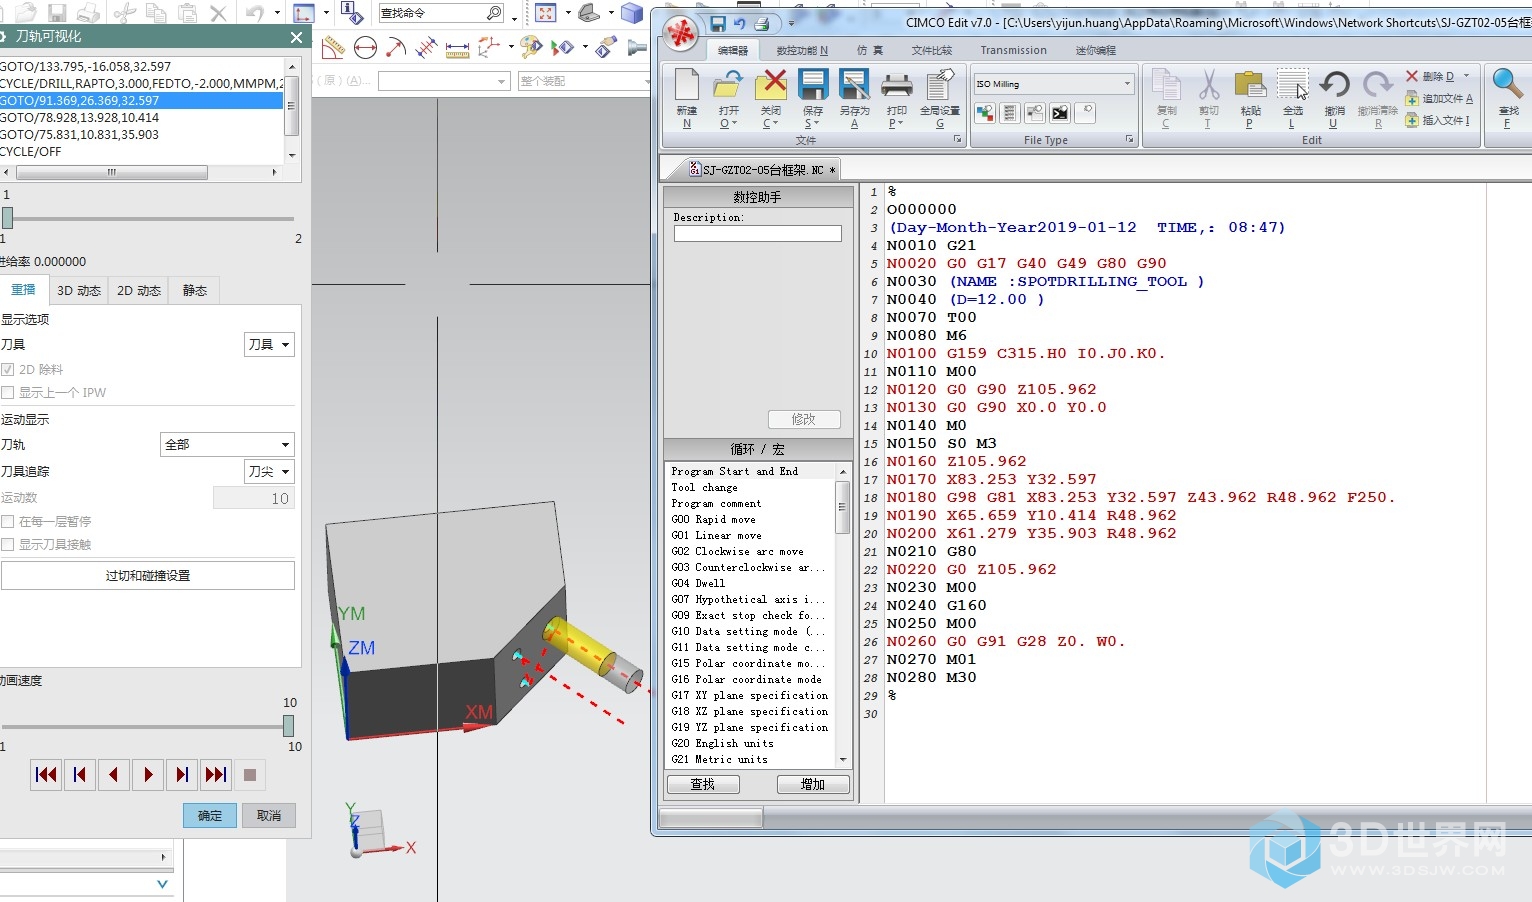Image resolution: width=1532 pixels, height=902 pixels.
Task: Click the NX diameter circle measure icon
Action: click(365, 48)
